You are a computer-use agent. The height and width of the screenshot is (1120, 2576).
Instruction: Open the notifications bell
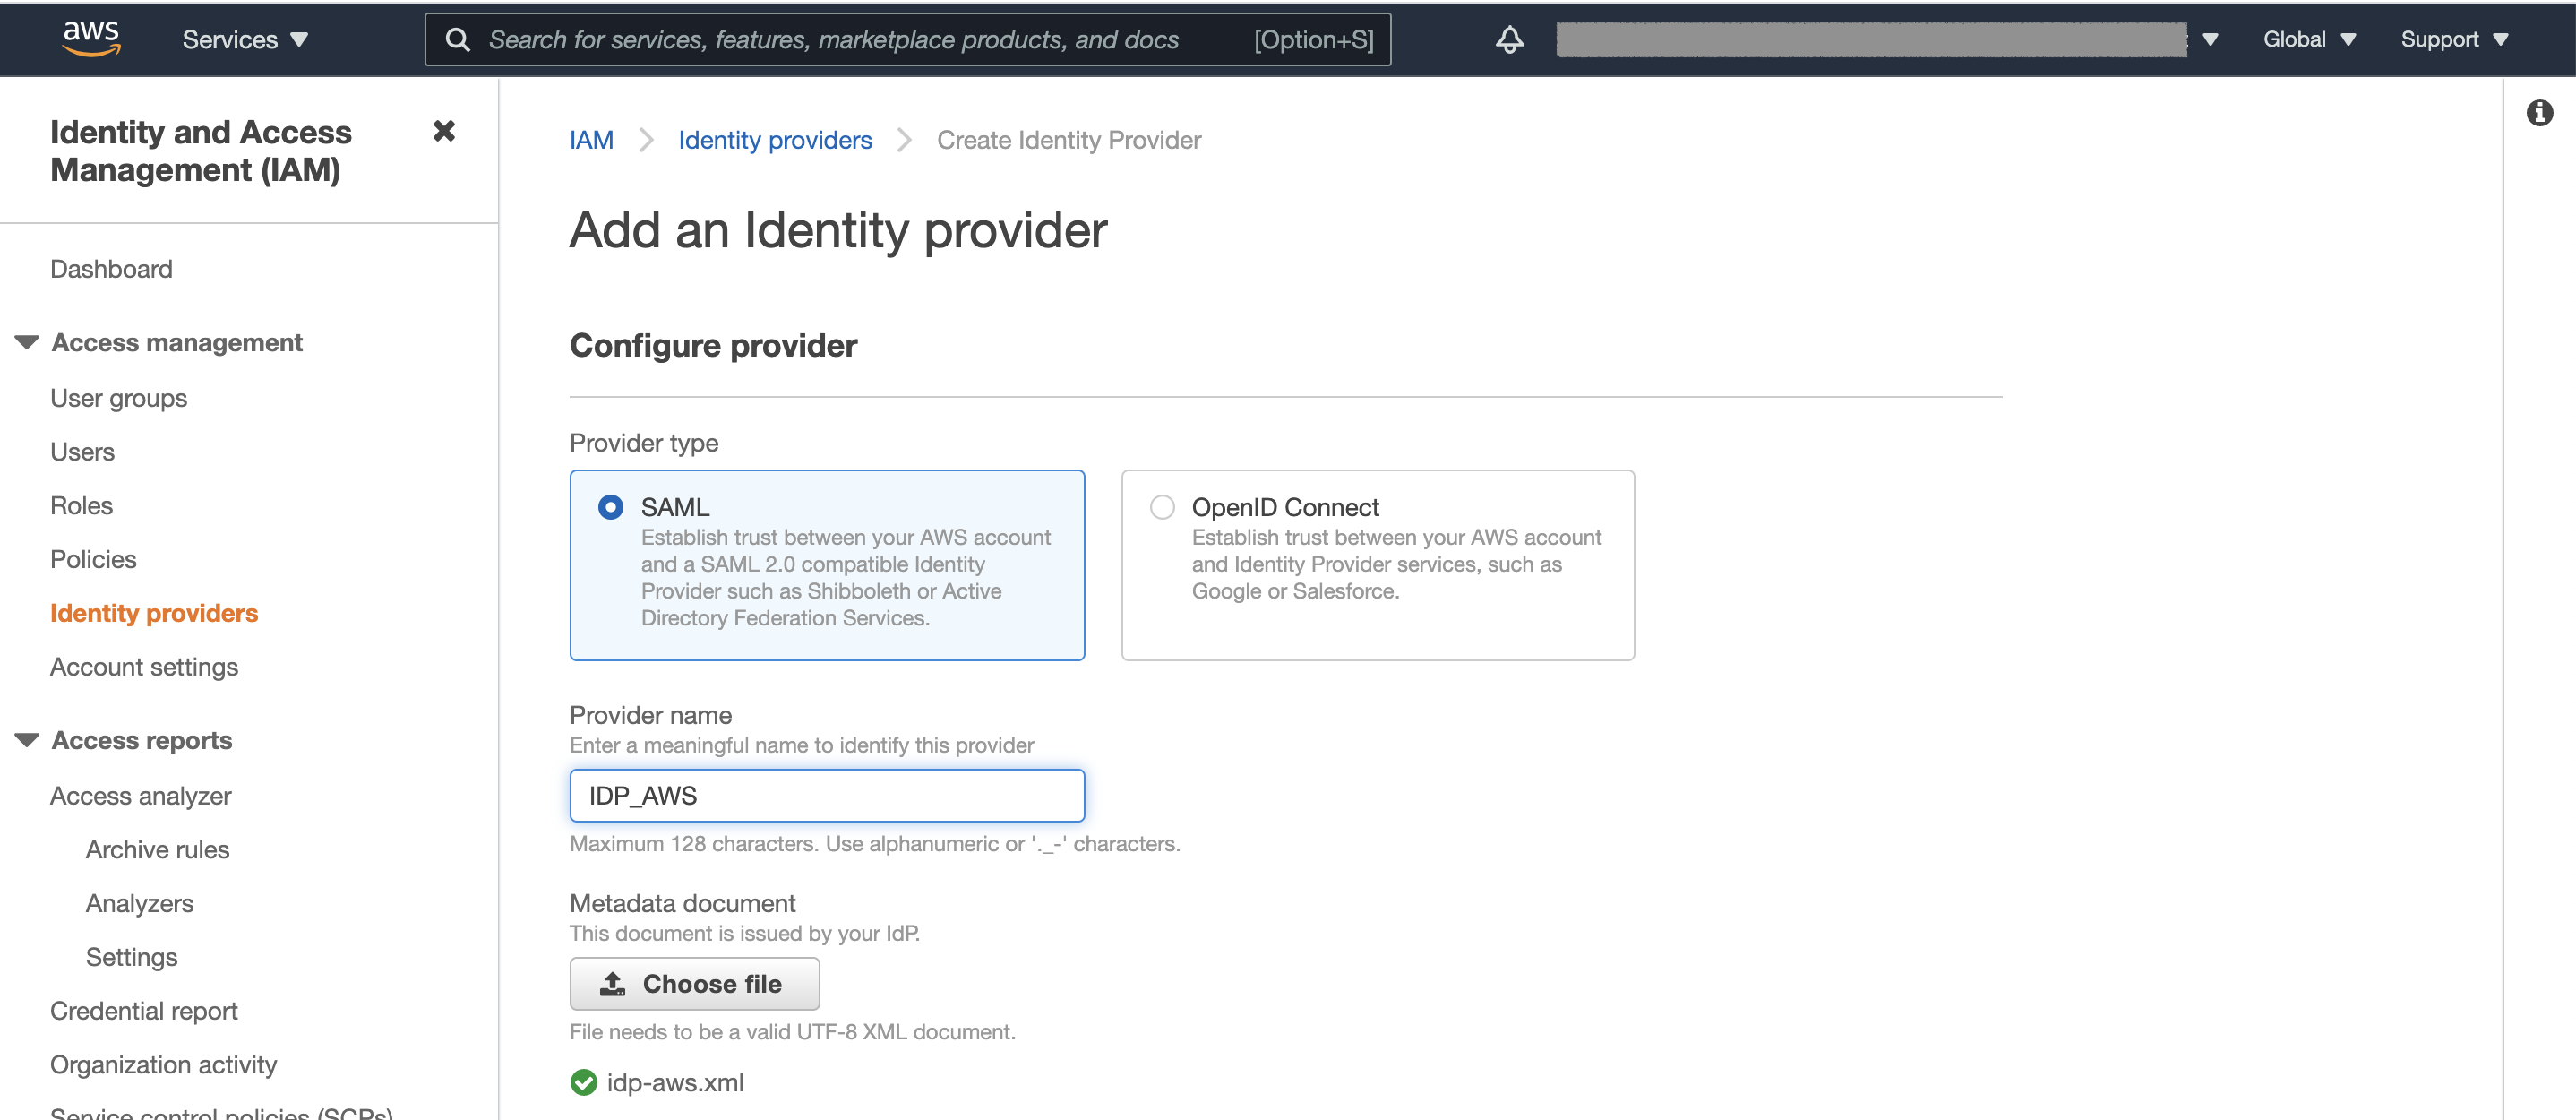point(1509,40)
